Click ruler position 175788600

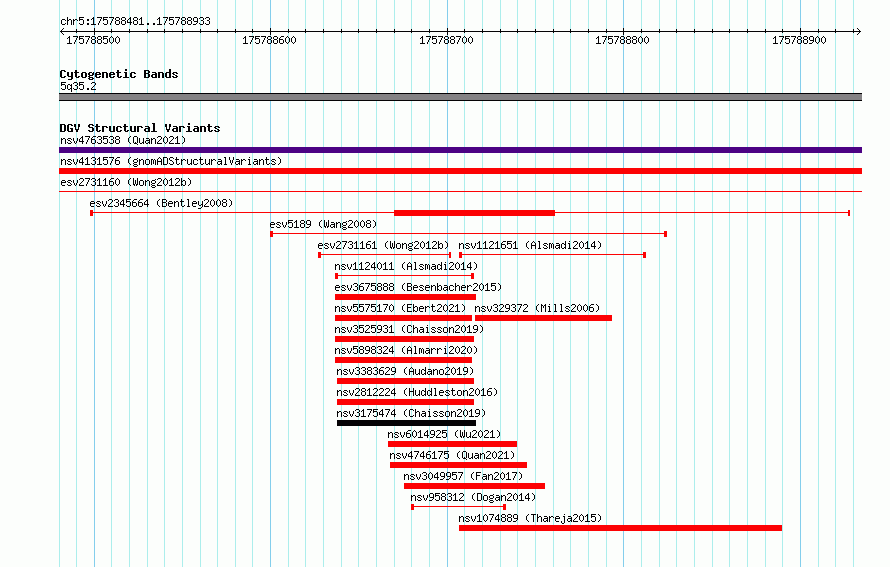[270, 40]
